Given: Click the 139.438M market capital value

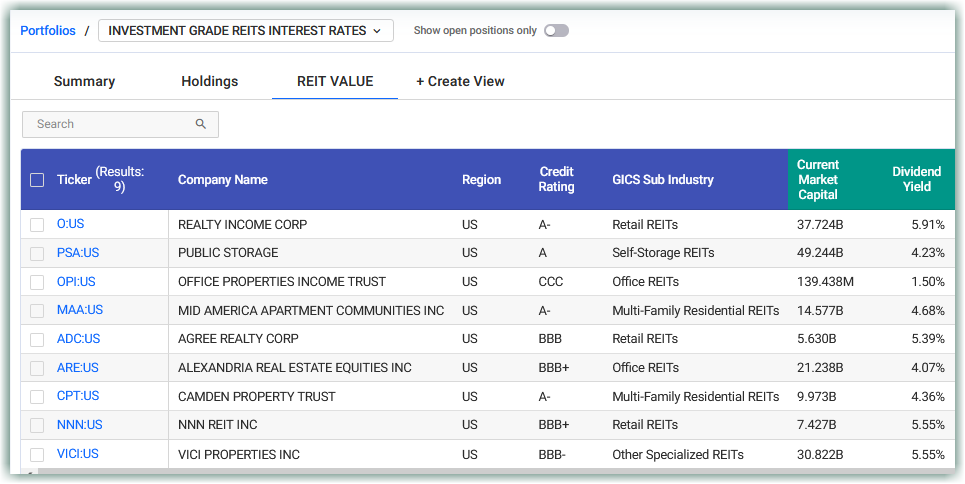Looking at the screenshot, I should 825,282.
